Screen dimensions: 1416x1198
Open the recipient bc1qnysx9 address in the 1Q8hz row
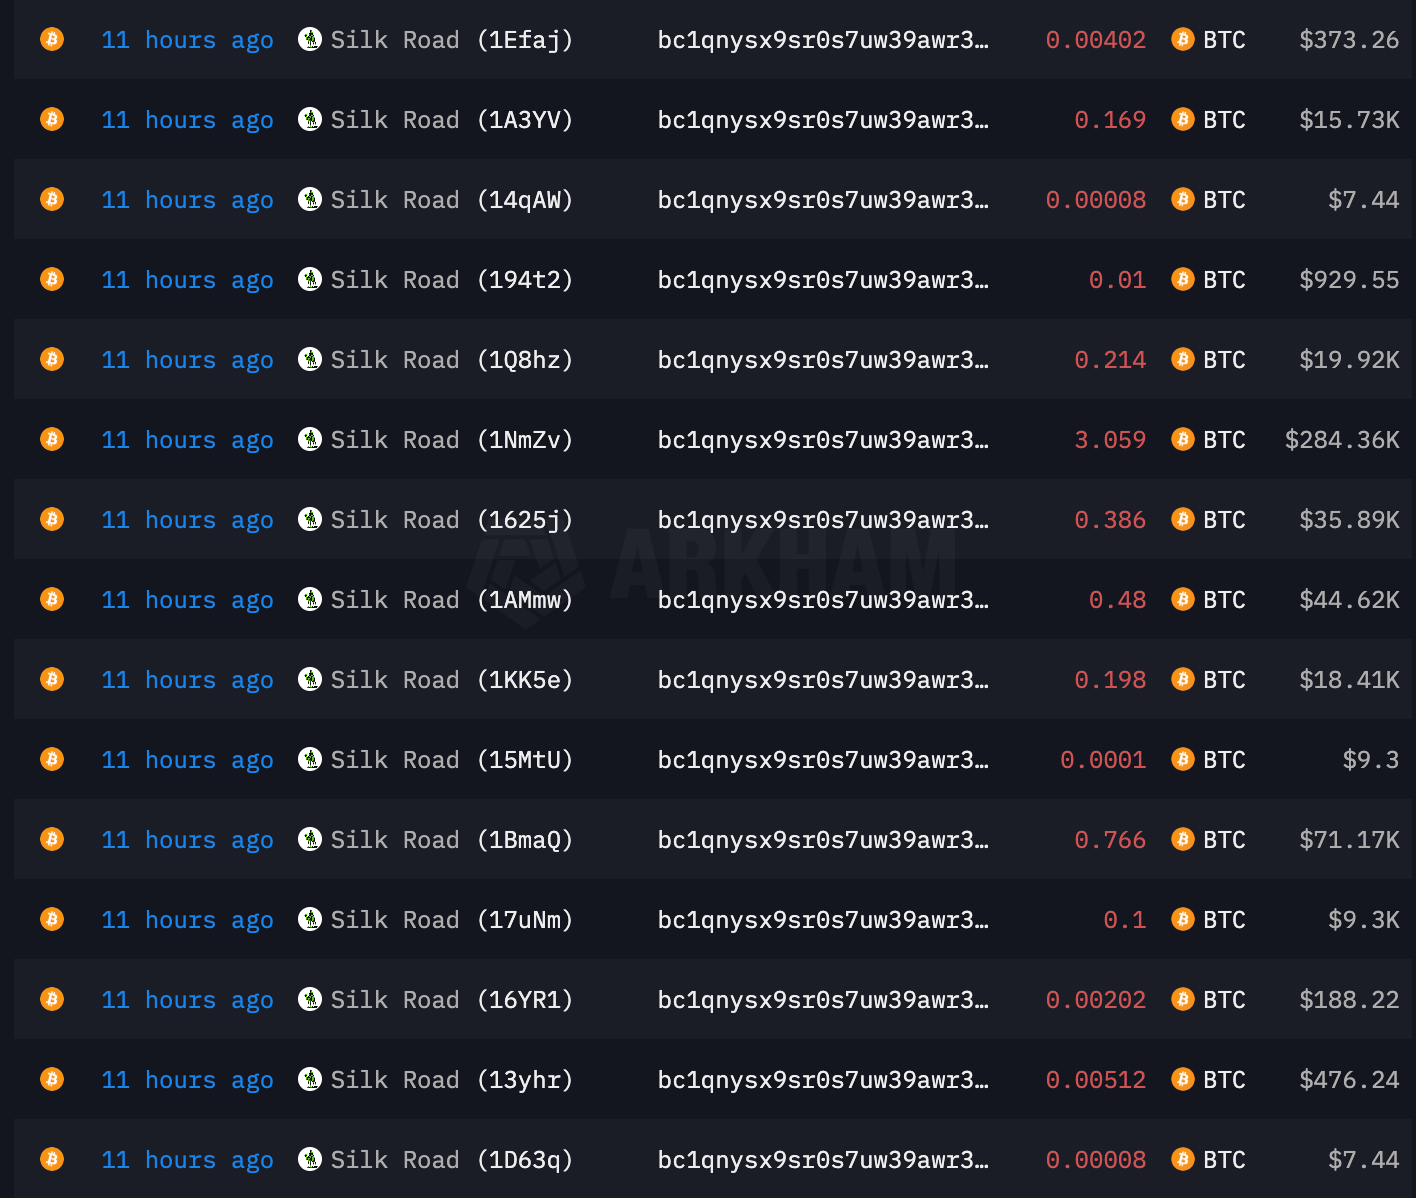coord(822,360)
